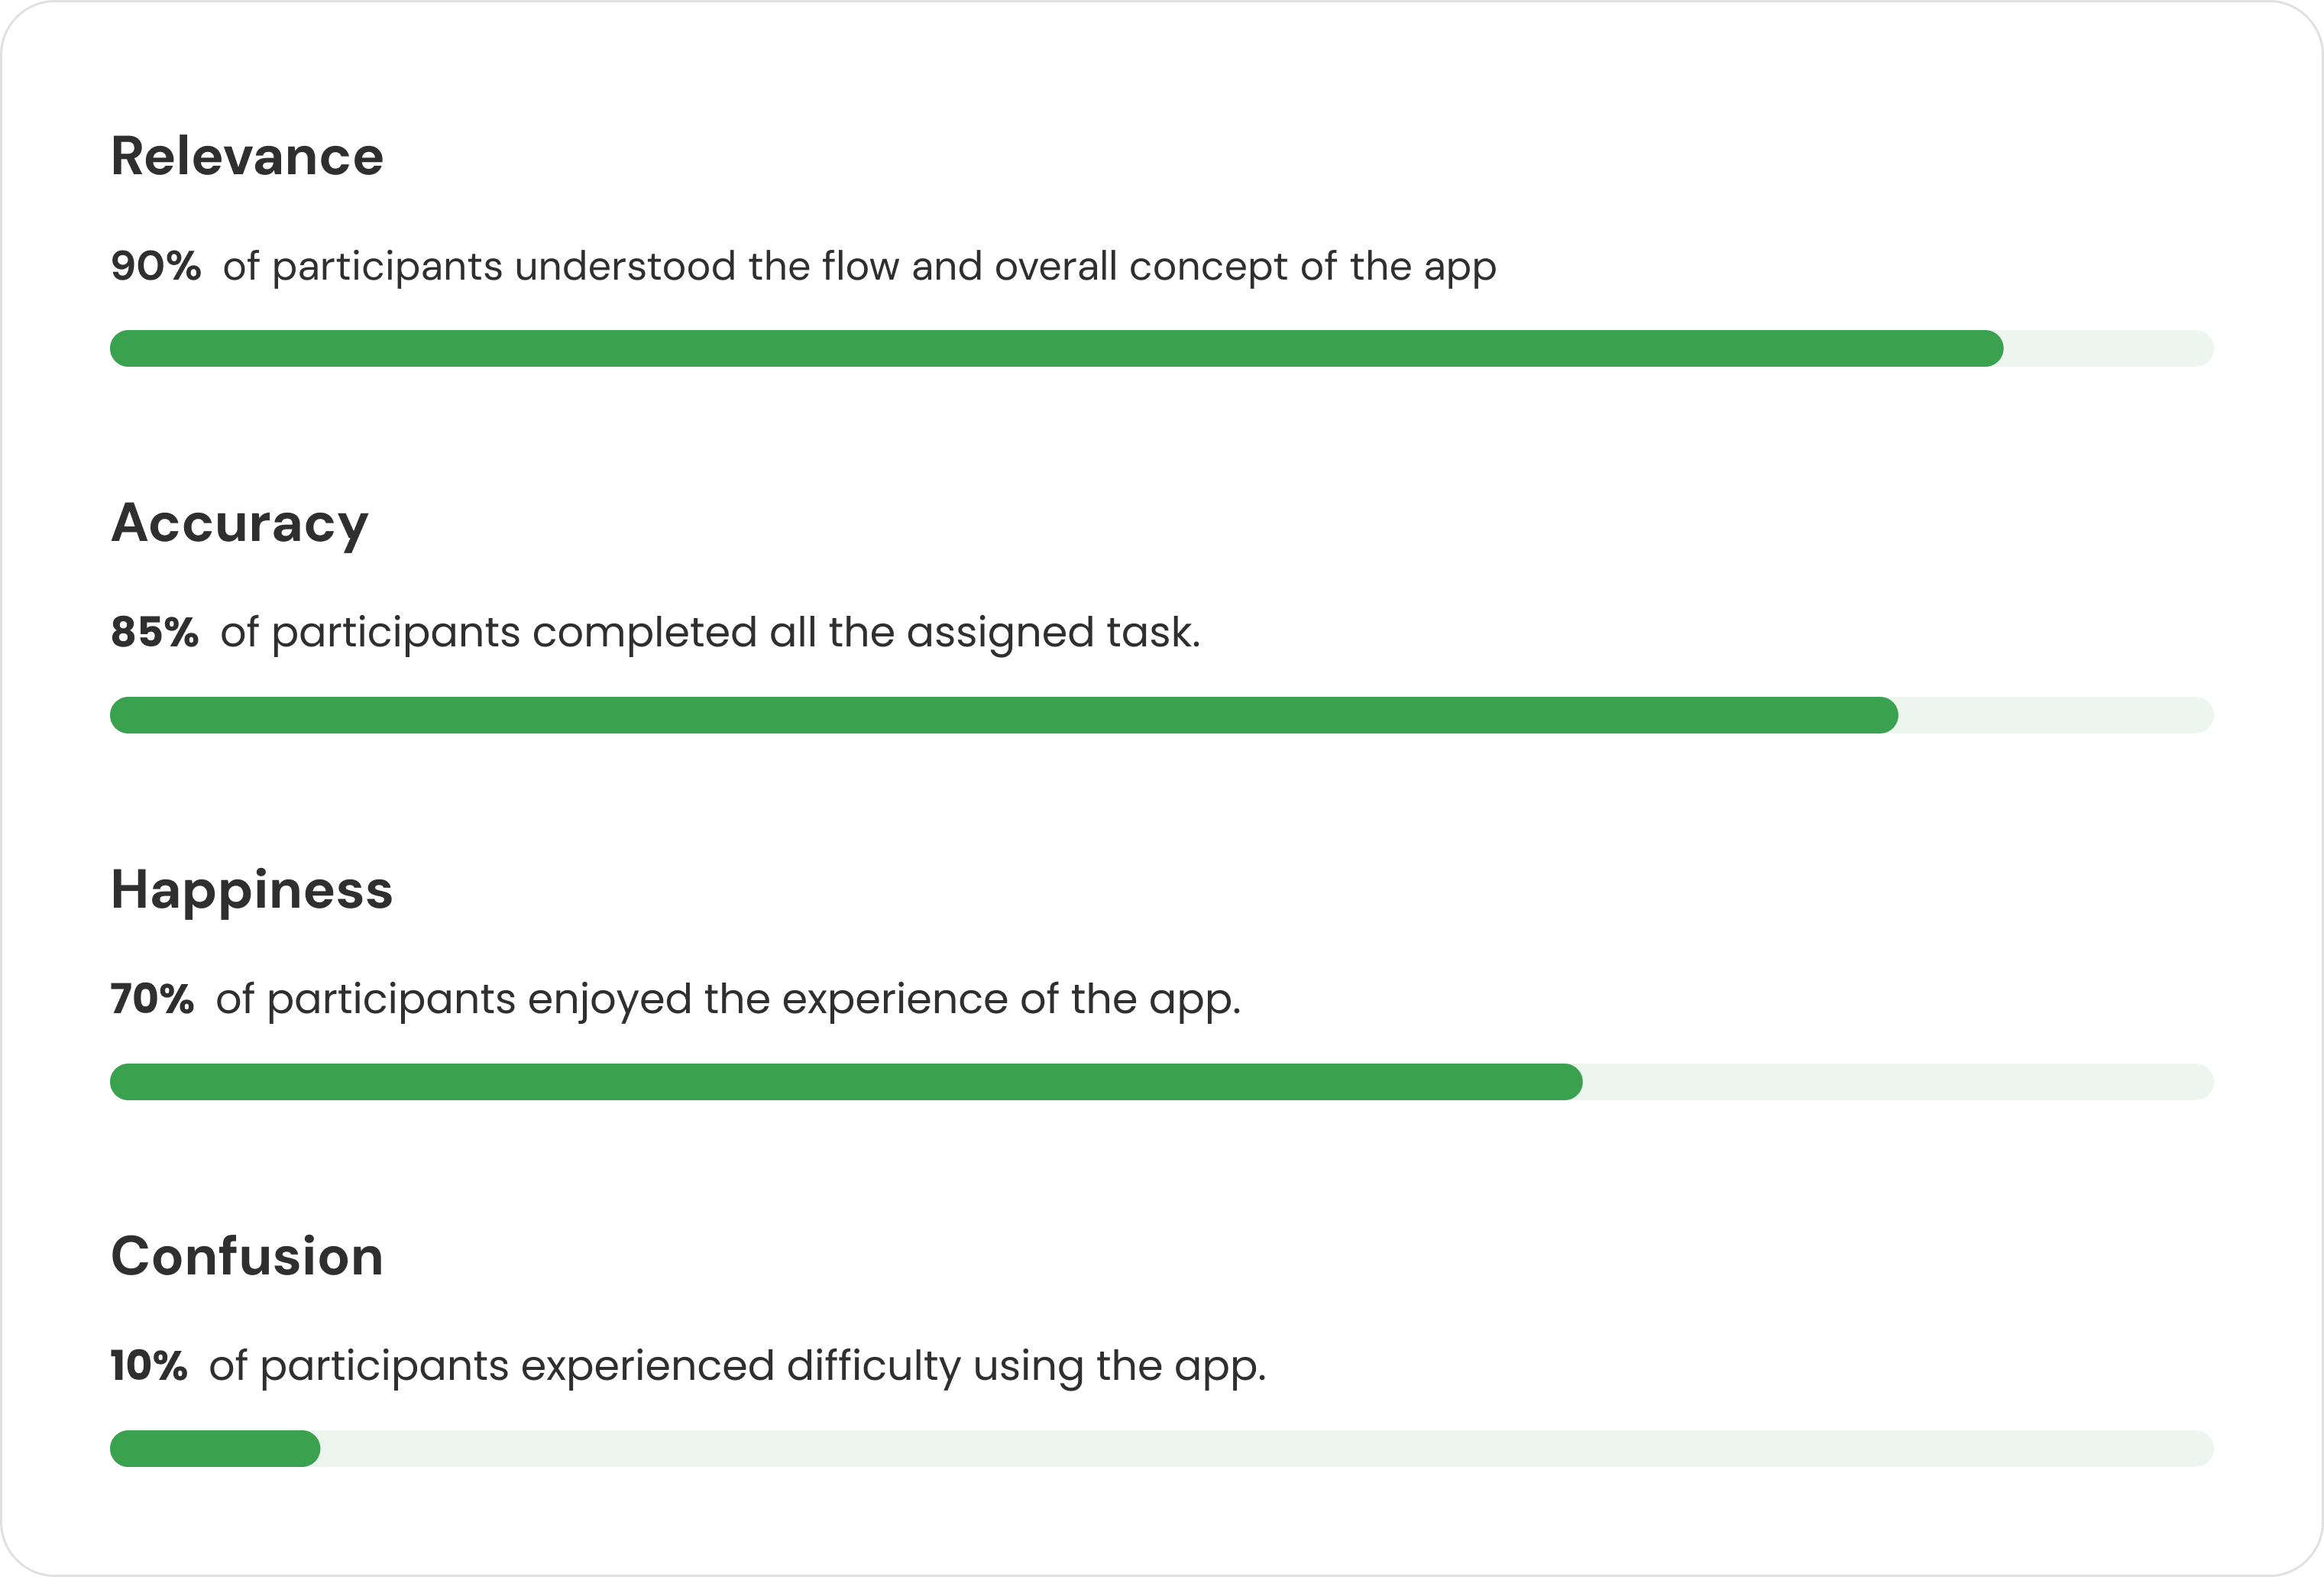Click the unfilled part of the Happiness bar
The image size is (2324, 1577).
(1897, 1082)
